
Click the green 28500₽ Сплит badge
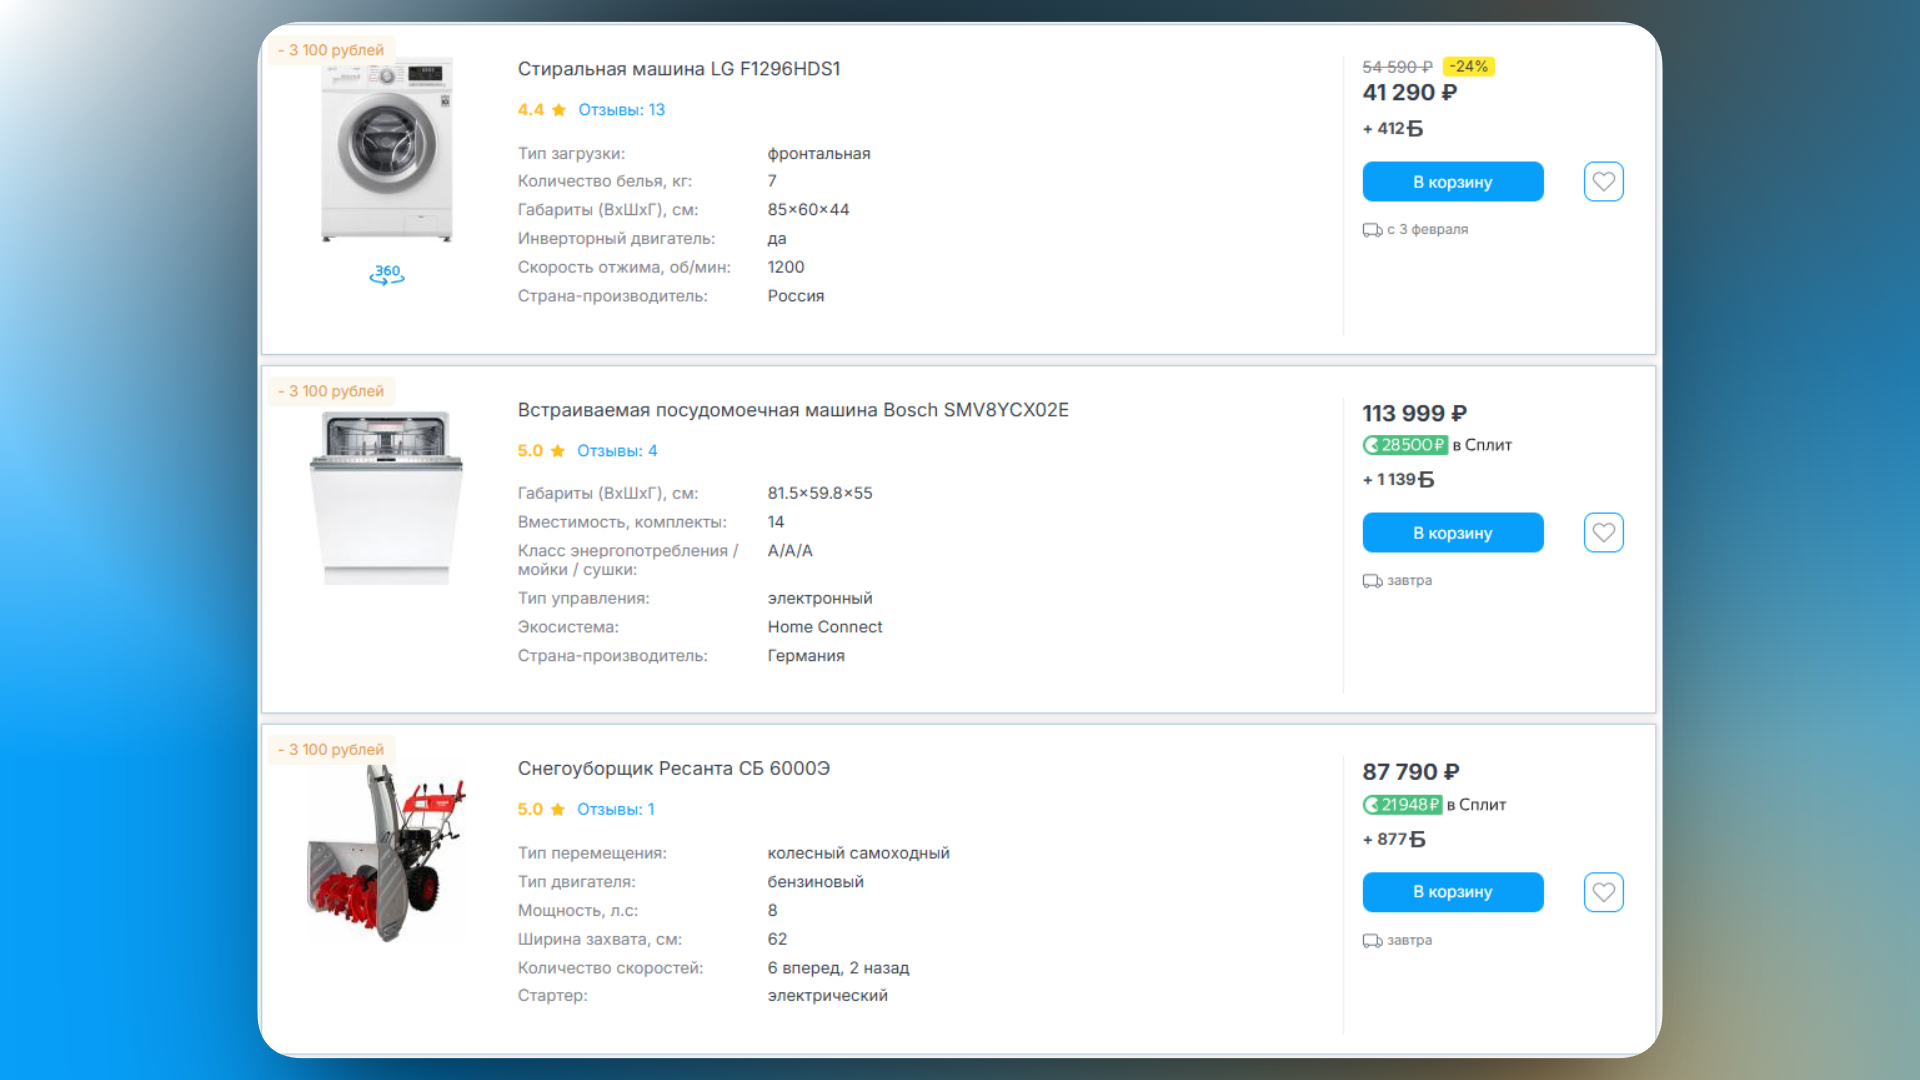pyautogui.click(x=1405, y=445)
